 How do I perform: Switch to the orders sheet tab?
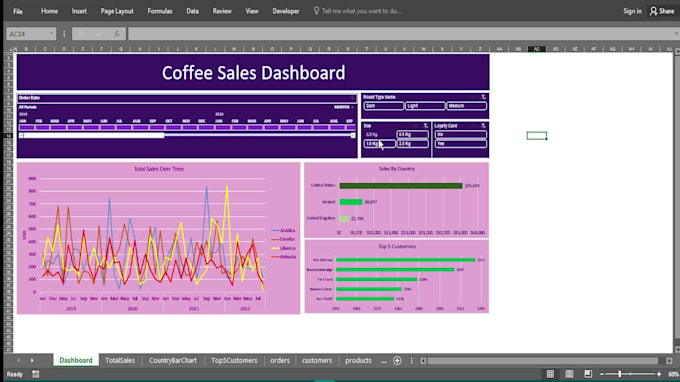click(280, 360)
